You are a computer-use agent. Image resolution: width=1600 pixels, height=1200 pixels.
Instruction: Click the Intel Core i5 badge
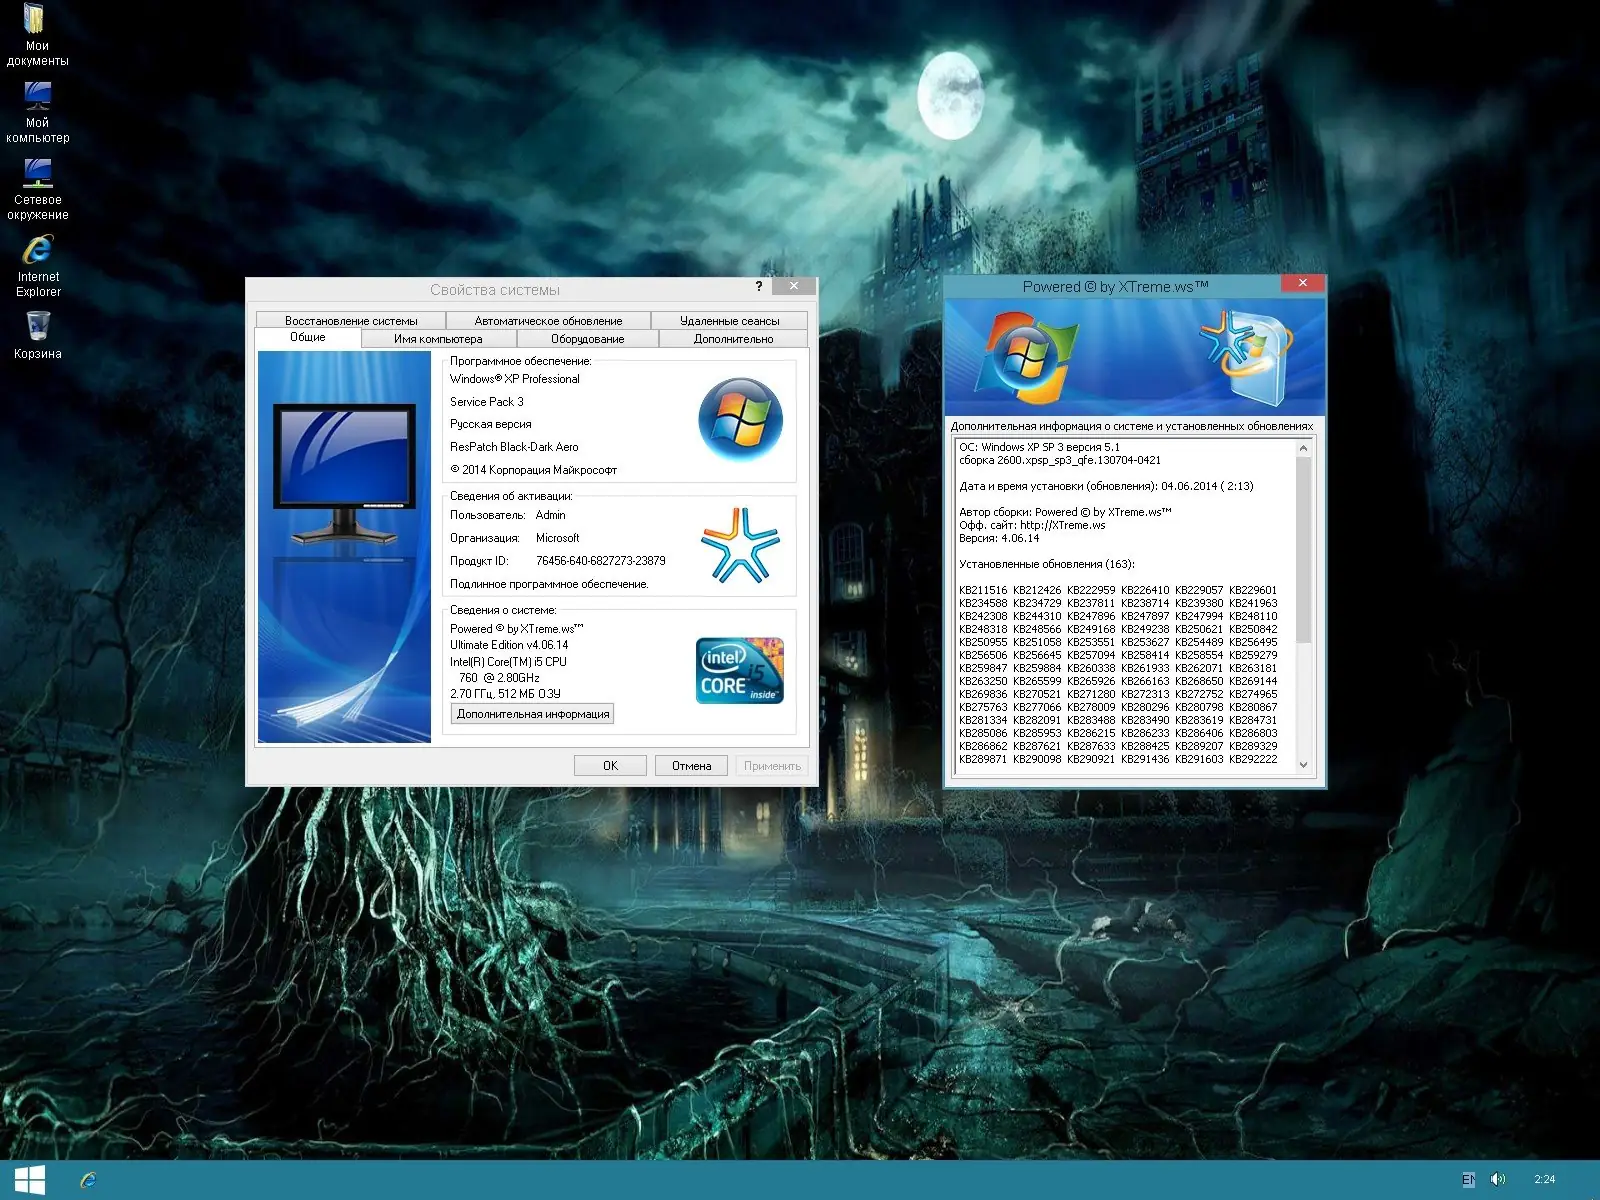point(740,670)
